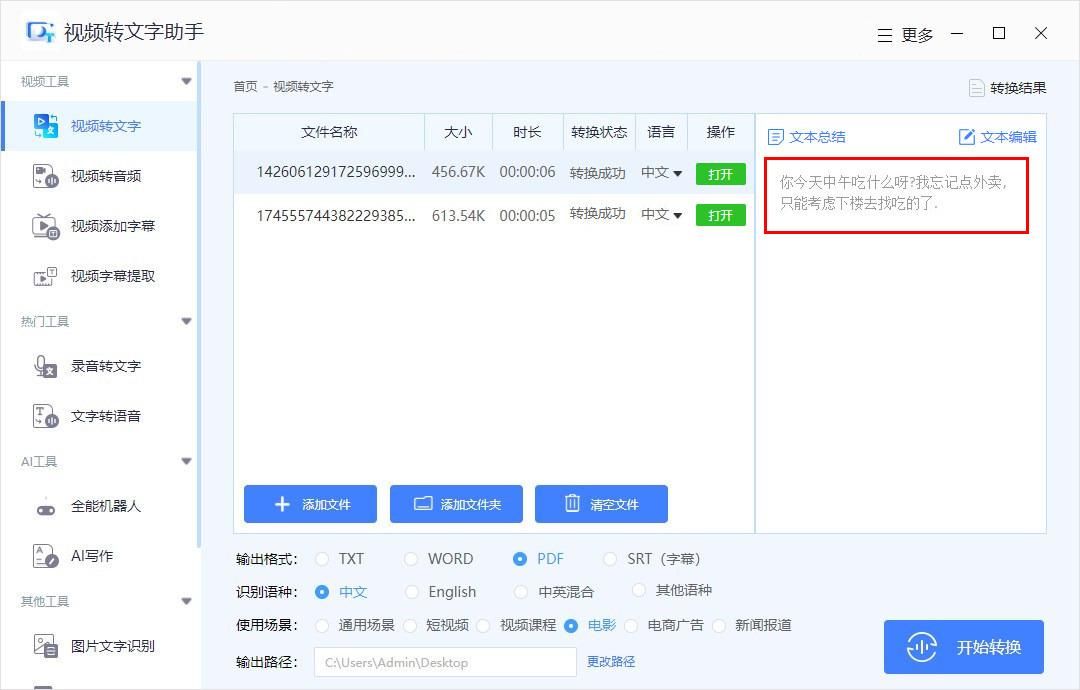Collapse the 其他工具 sidebar section
This screenshot has height=690, width=1080.
[186, 601]
